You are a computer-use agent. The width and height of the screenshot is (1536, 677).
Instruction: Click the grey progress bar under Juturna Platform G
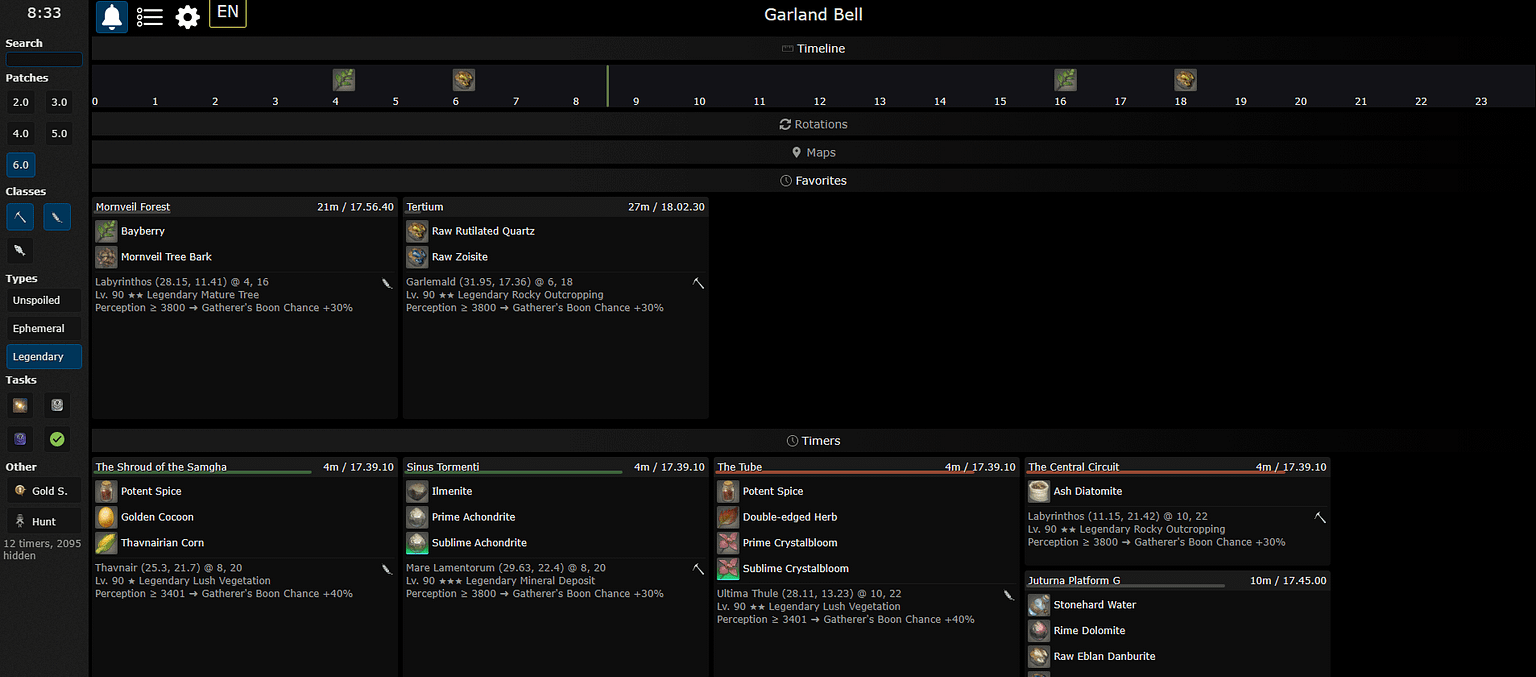pos(1126,586)
